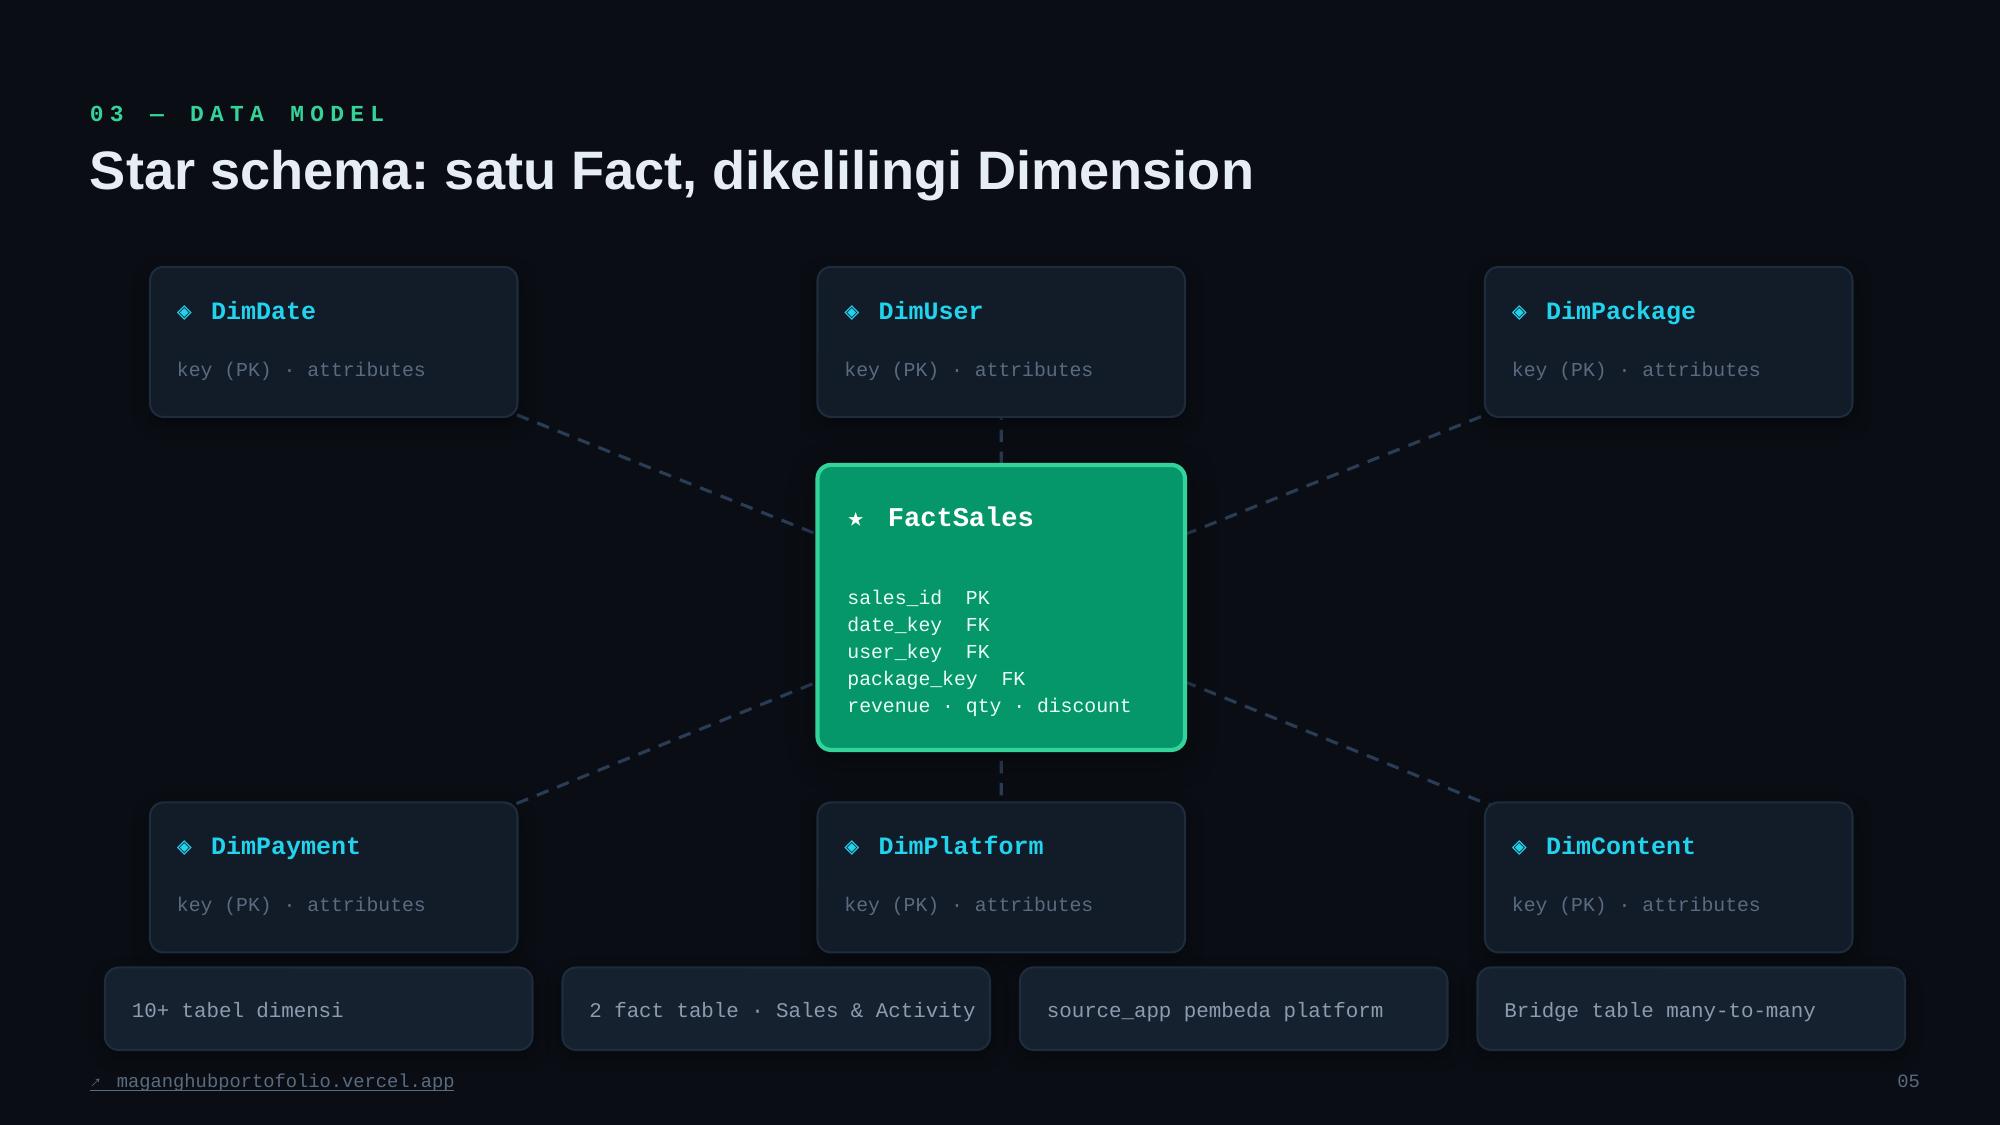Viewport: 2000px width, 1125px height.
Task: Click the diamond icon beside DimUser
Action: click(852, 312)
